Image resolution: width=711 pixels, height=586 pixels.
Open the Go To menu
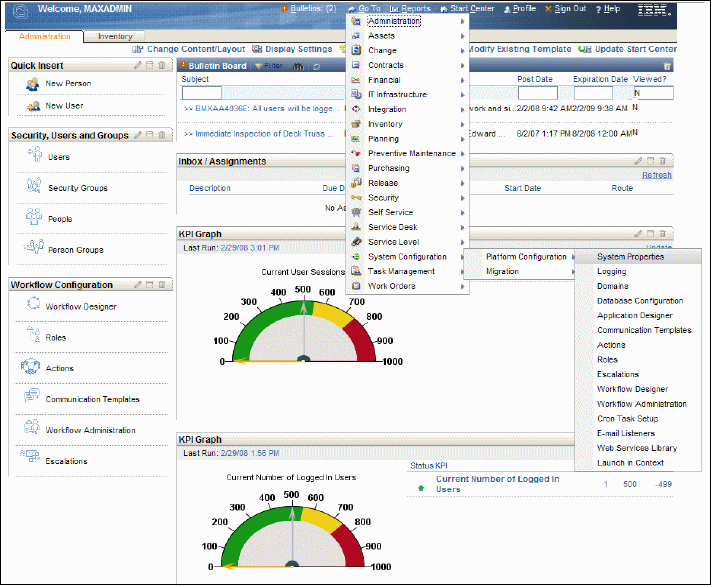click(365, 9)
